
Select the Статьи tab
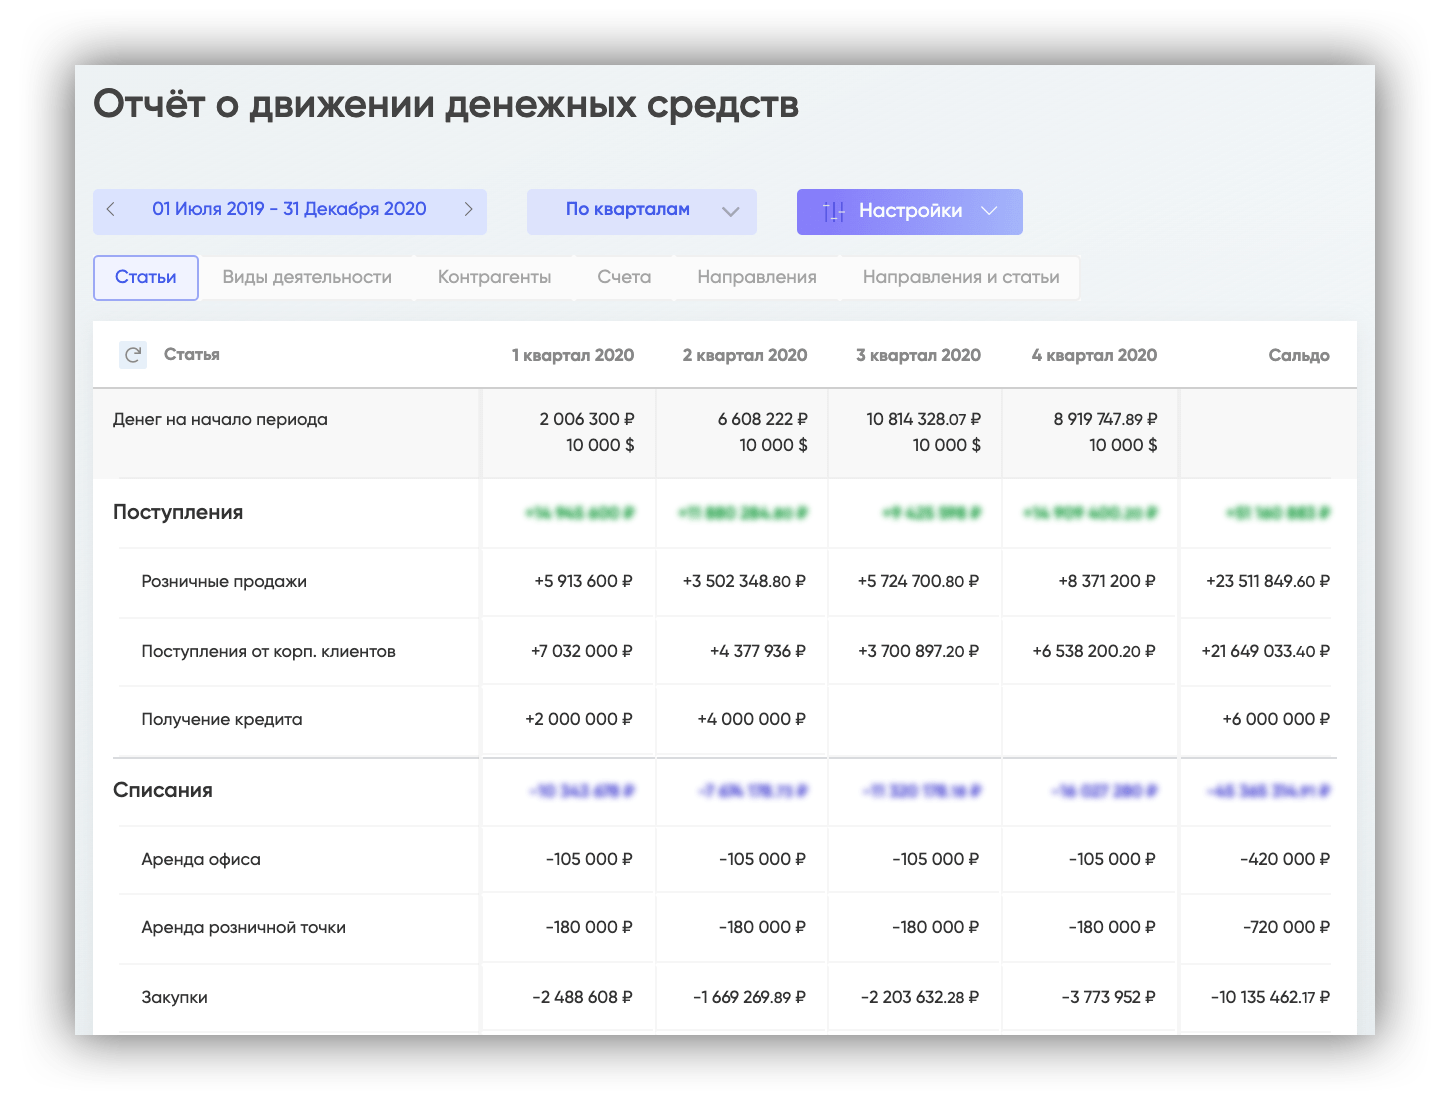(x=146, y=278)
